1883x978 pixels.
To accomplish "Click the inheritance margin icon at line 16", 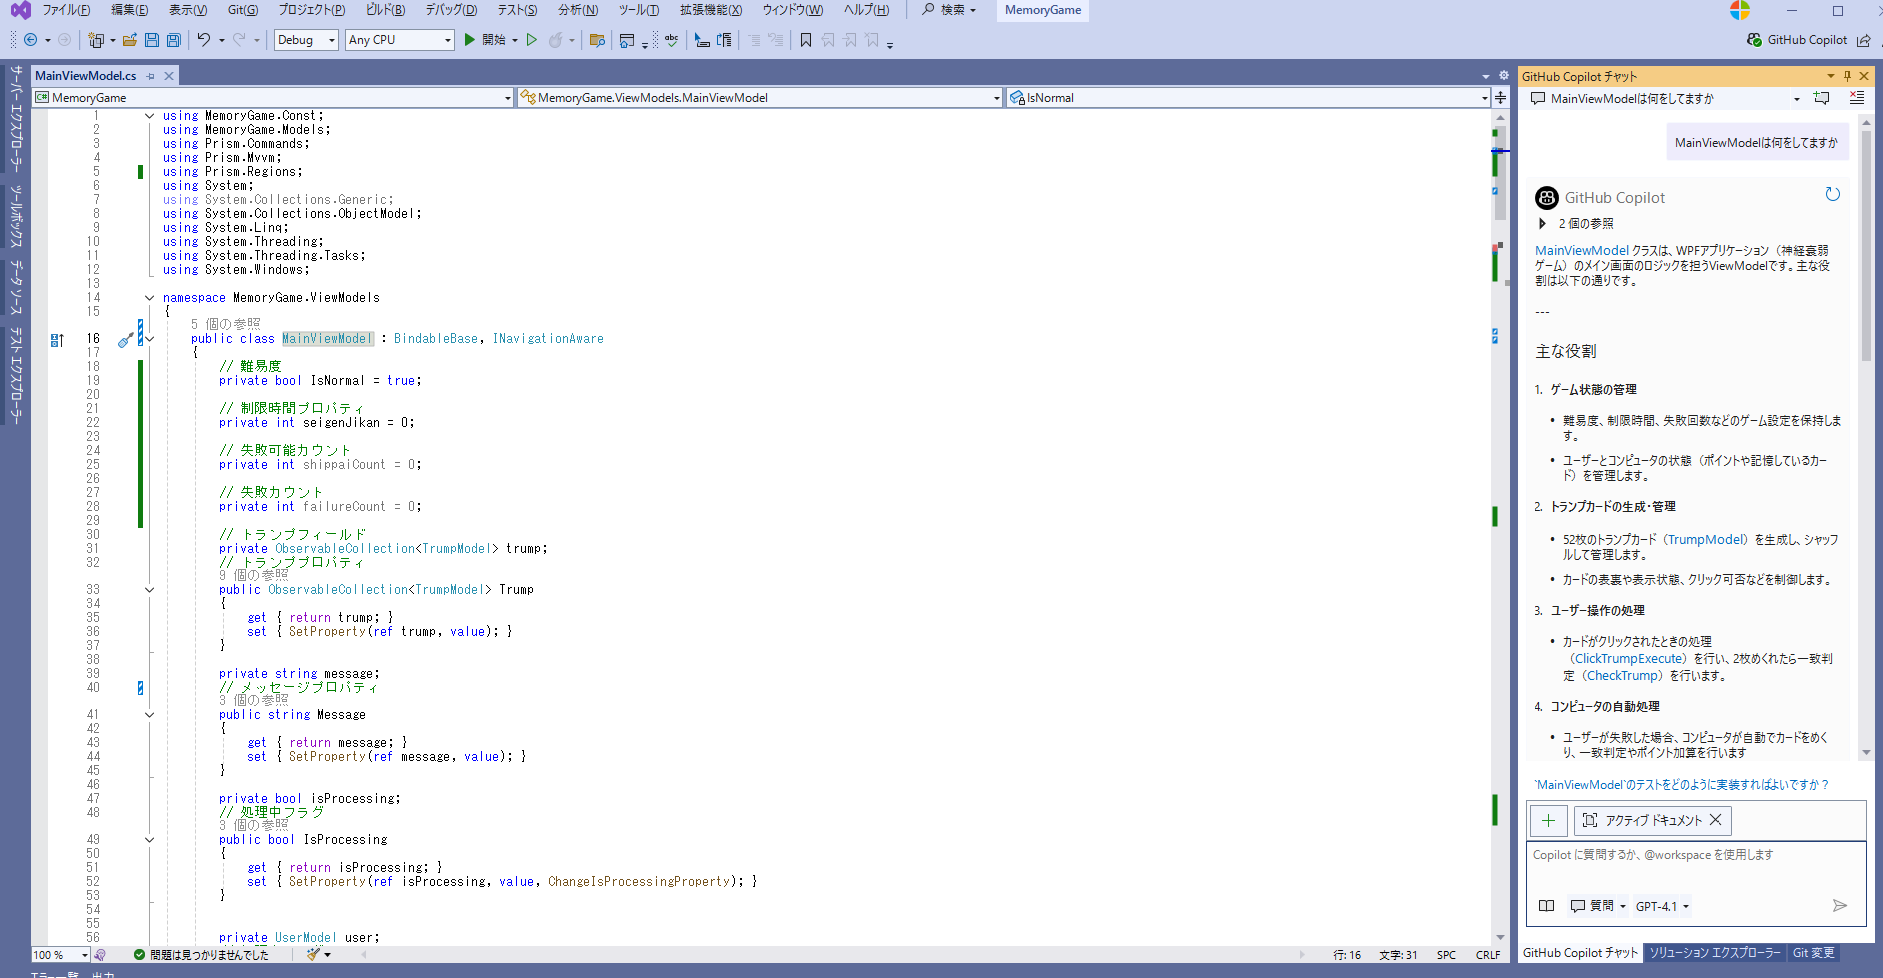I will click(57, 340).
